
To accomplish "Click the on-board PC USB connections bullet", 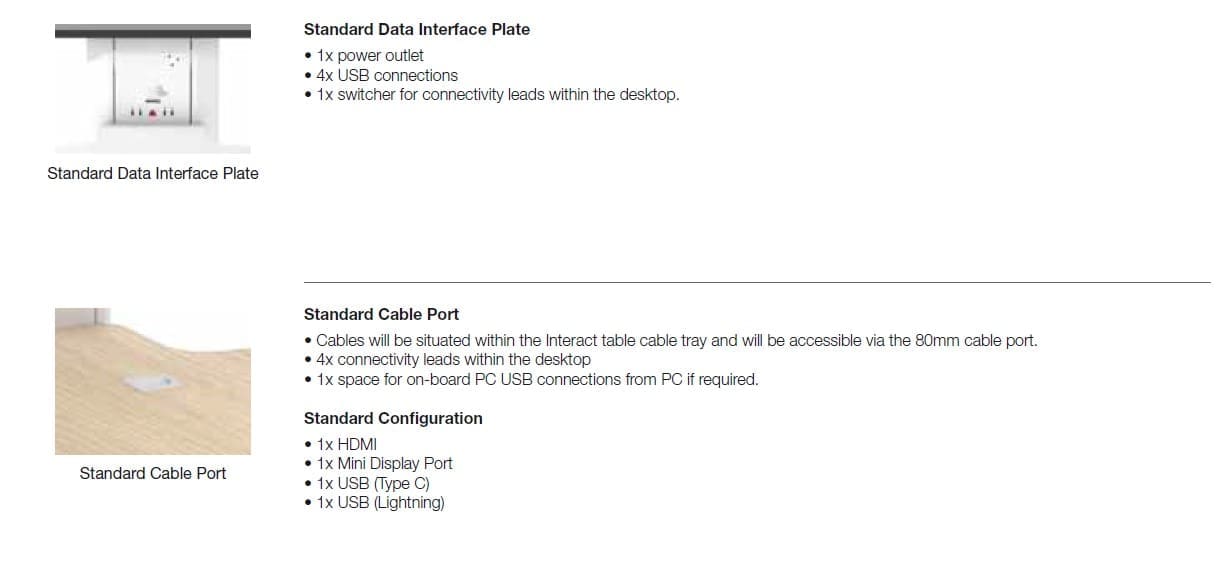I will (x=536, y=379).
